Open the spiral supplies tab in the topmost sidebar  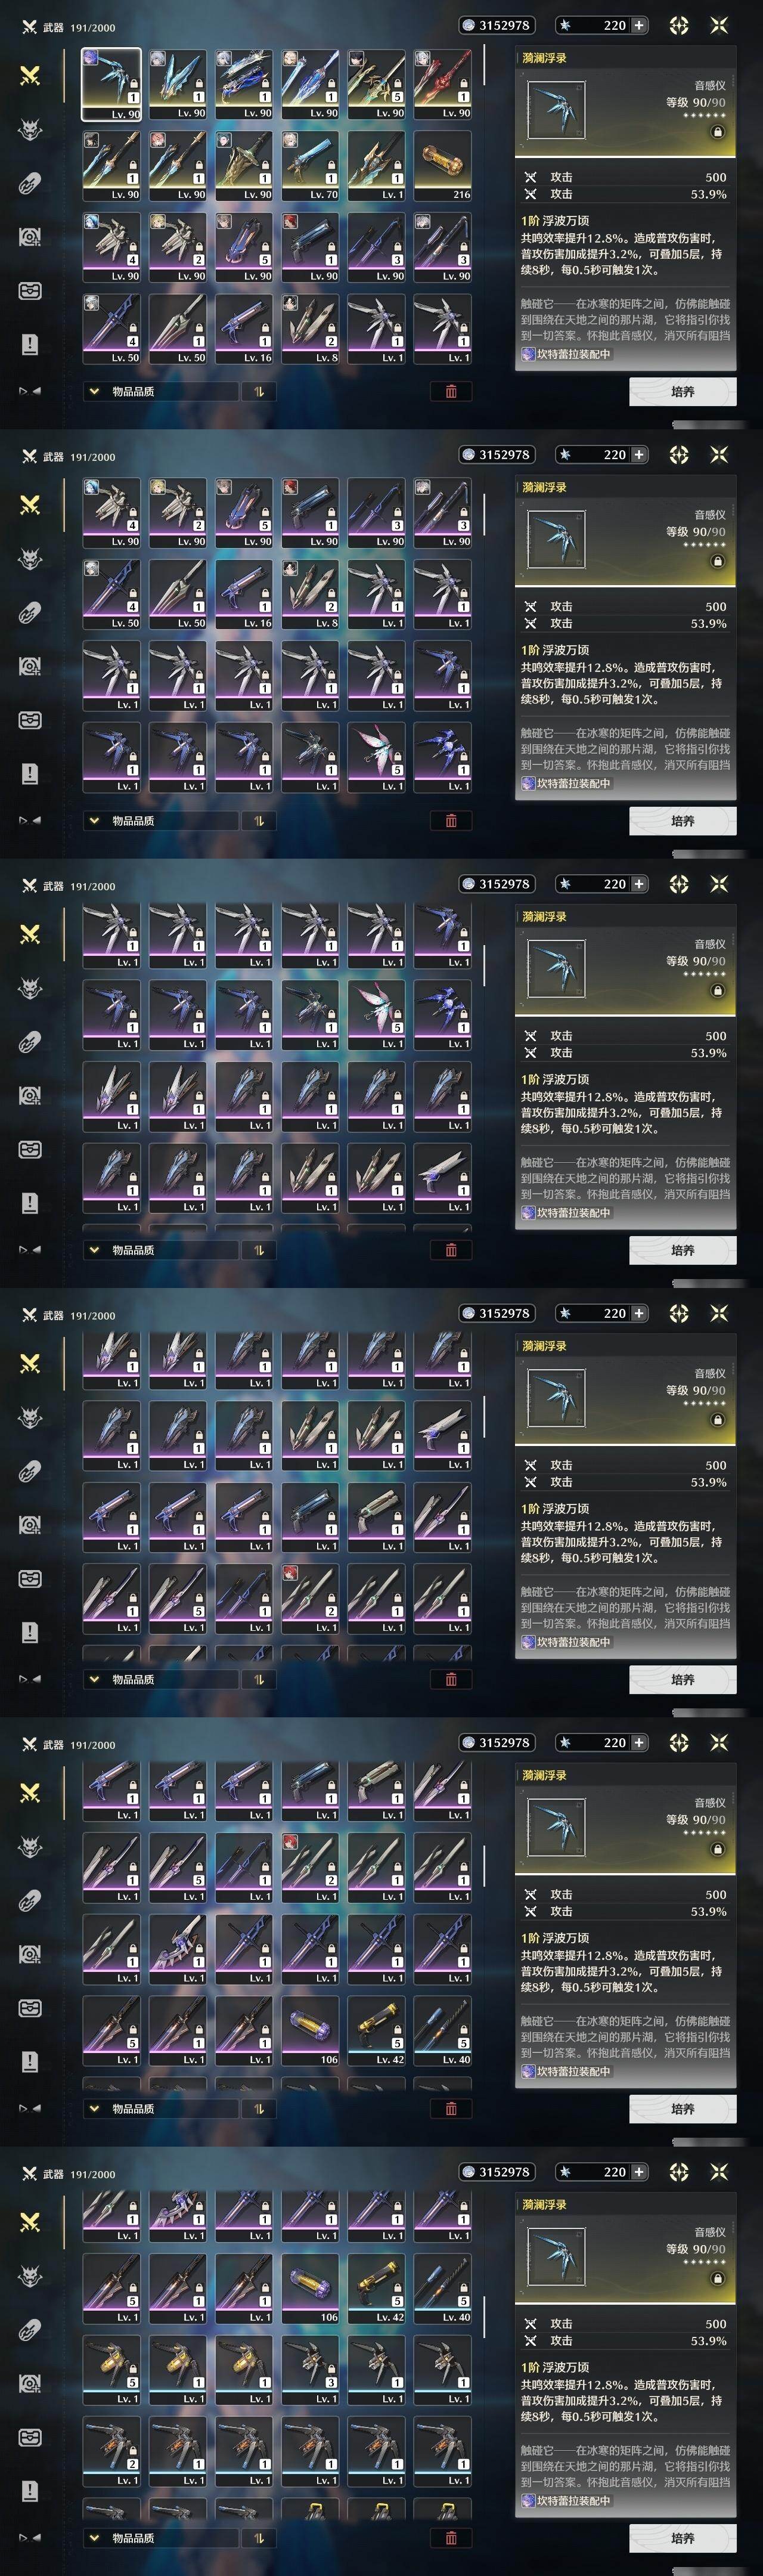point(30,237)
